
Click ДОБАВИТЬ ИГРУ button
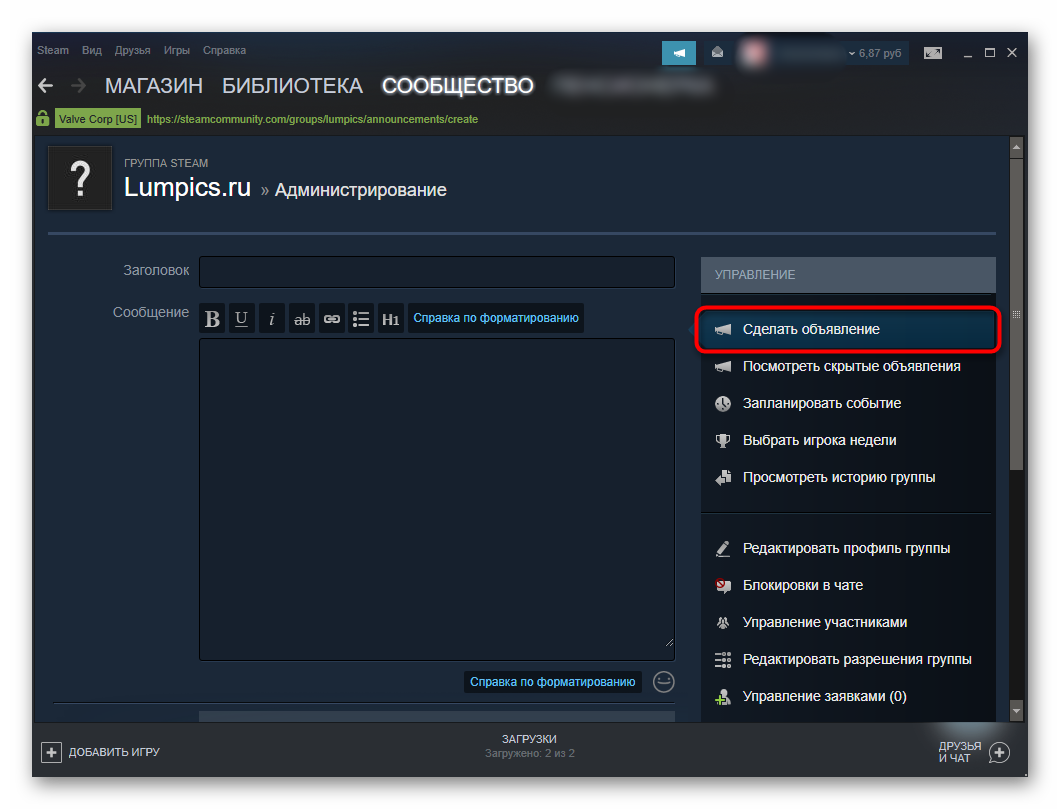click(101, 752)
